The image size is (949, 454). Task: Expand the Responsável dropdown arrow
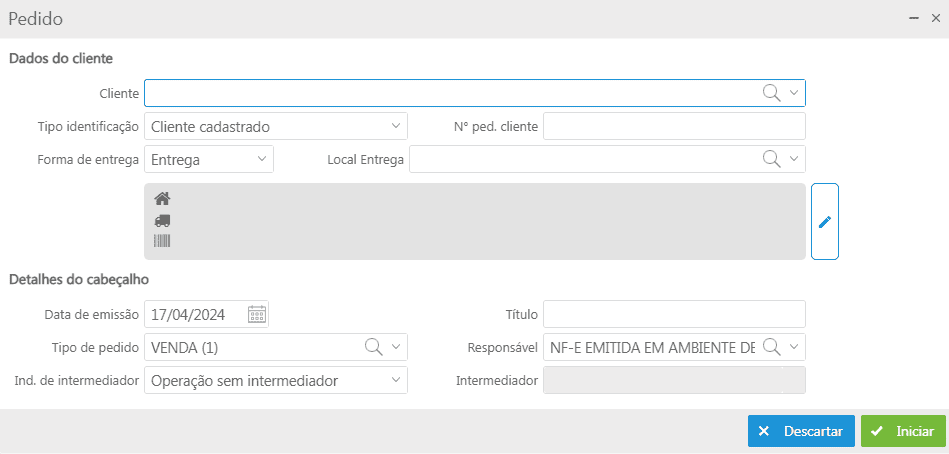click(794, 347)
